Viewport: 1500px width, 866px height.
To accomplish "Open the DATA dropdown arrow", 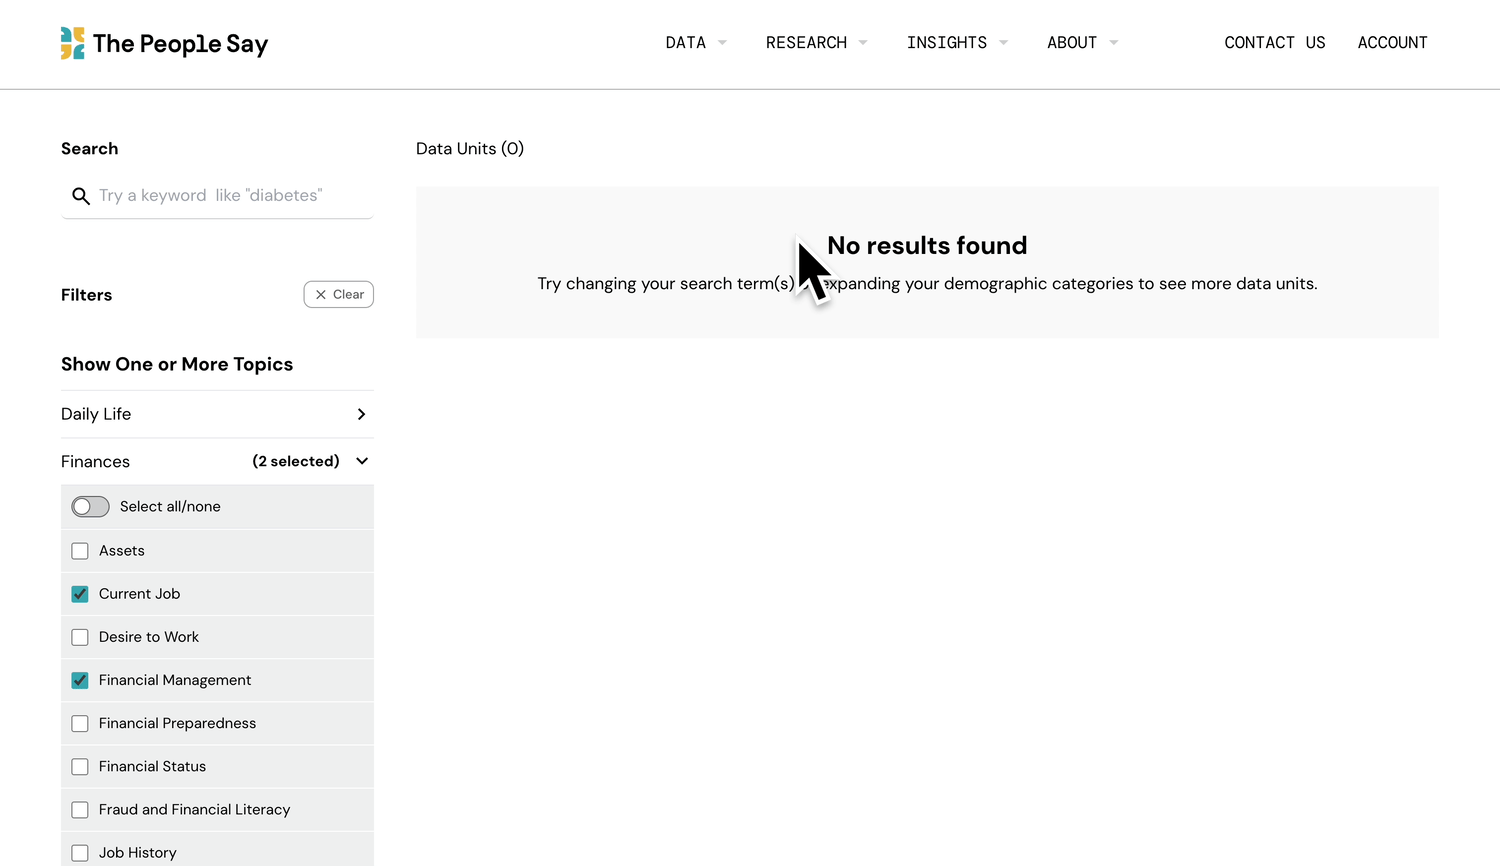I will pos(722,43).
